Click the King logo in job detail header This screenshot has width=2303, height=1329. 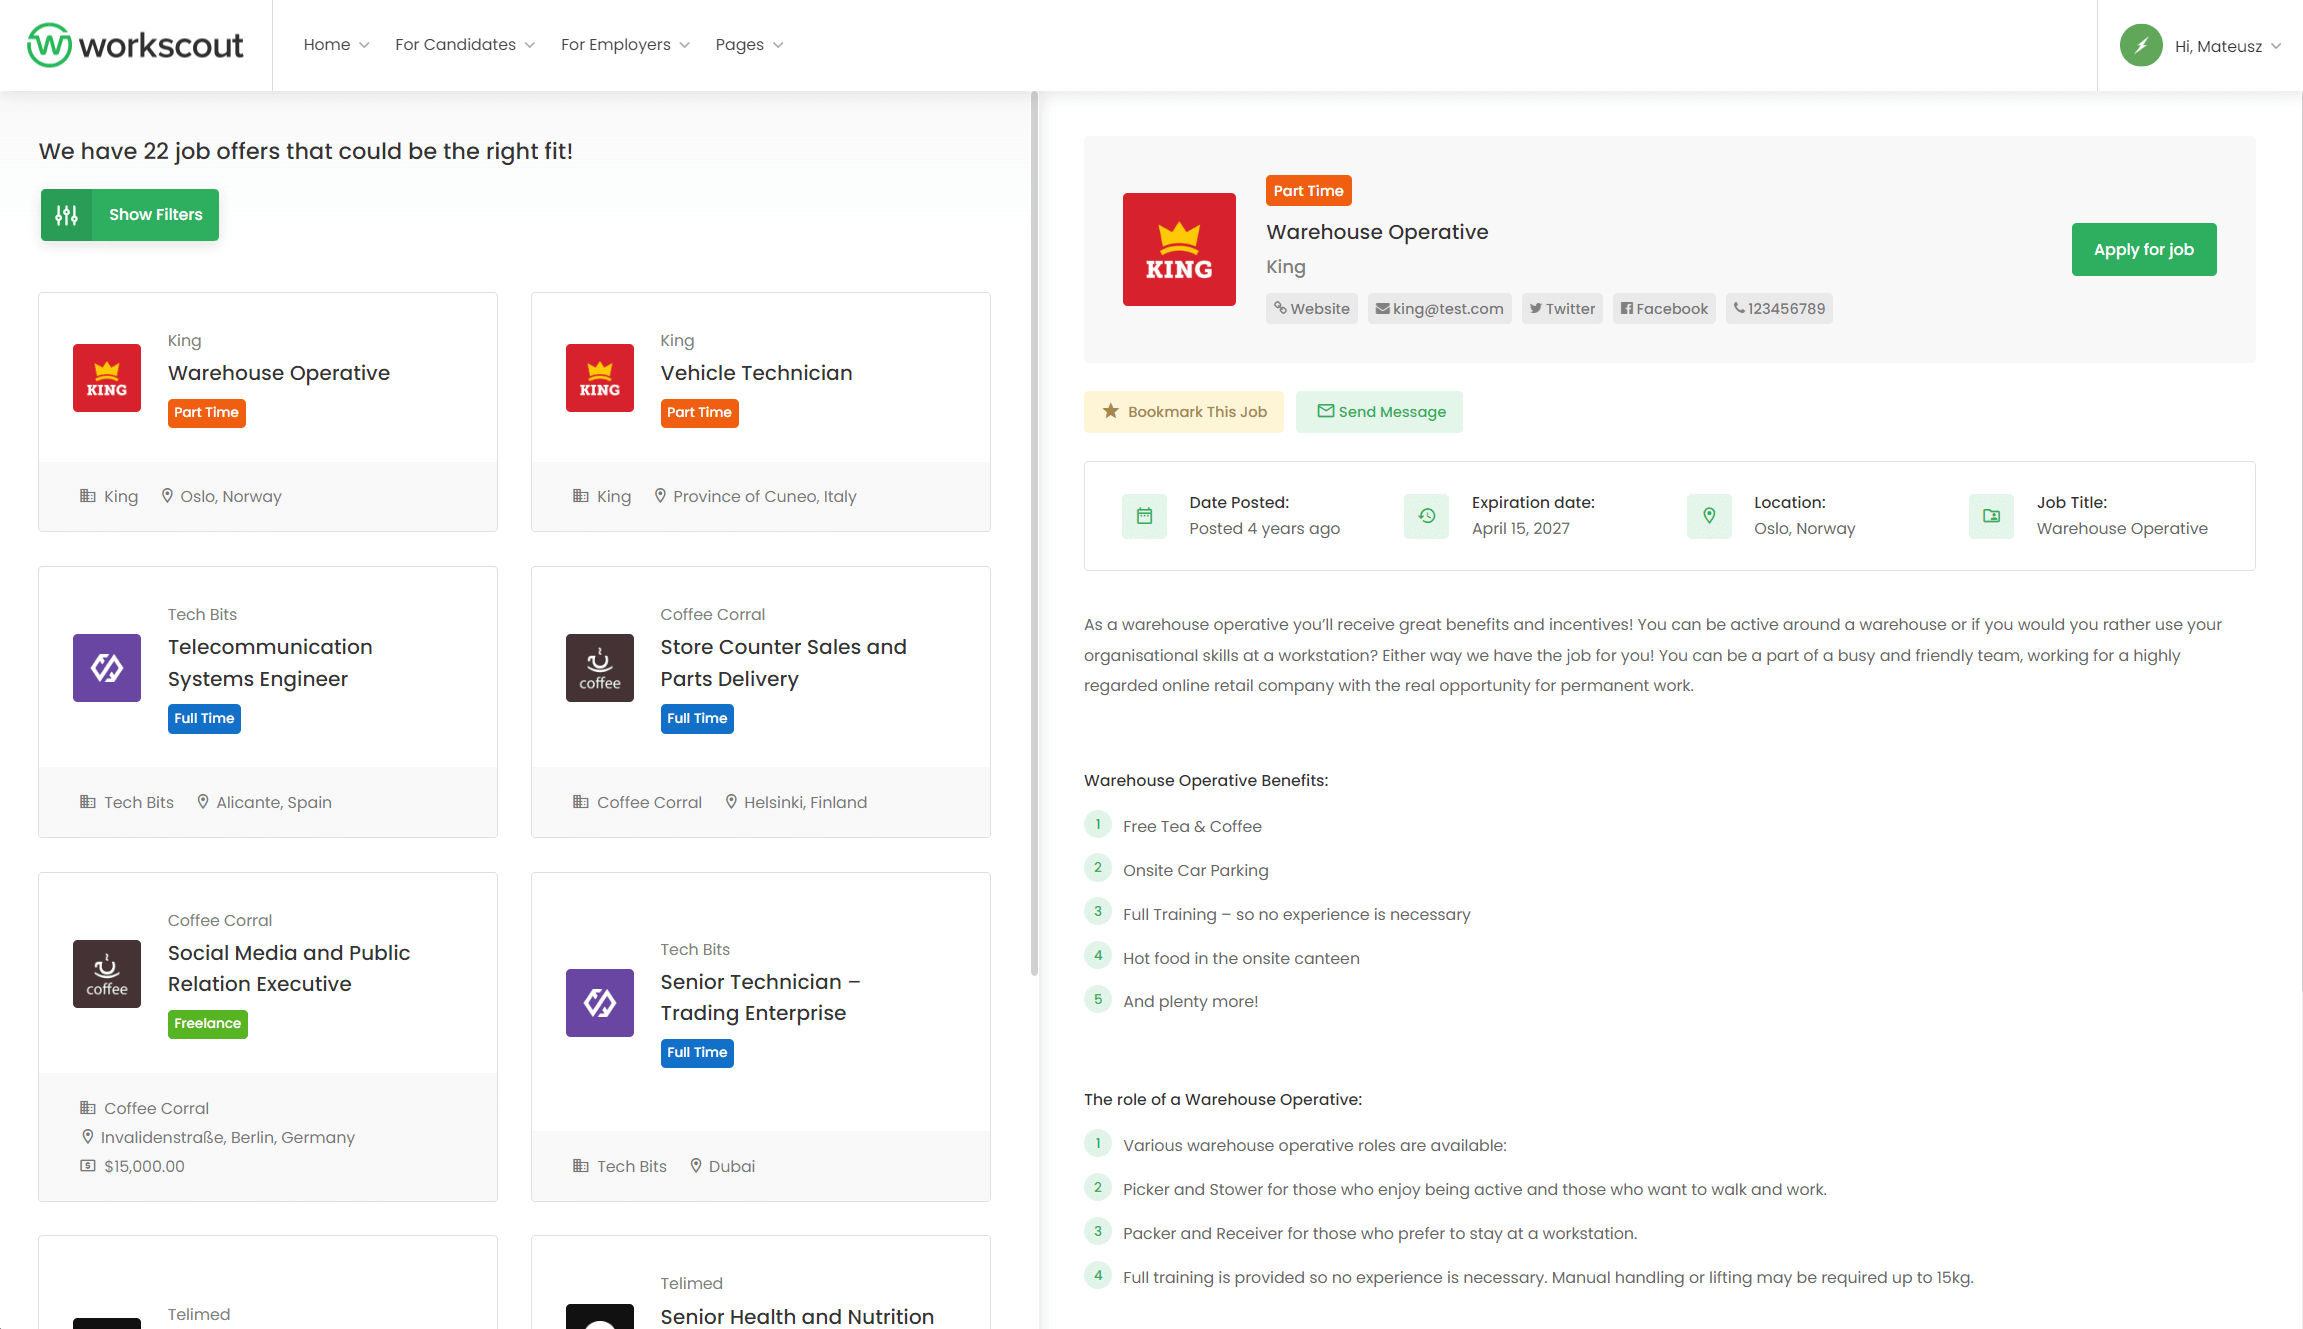click(1179, 249)
